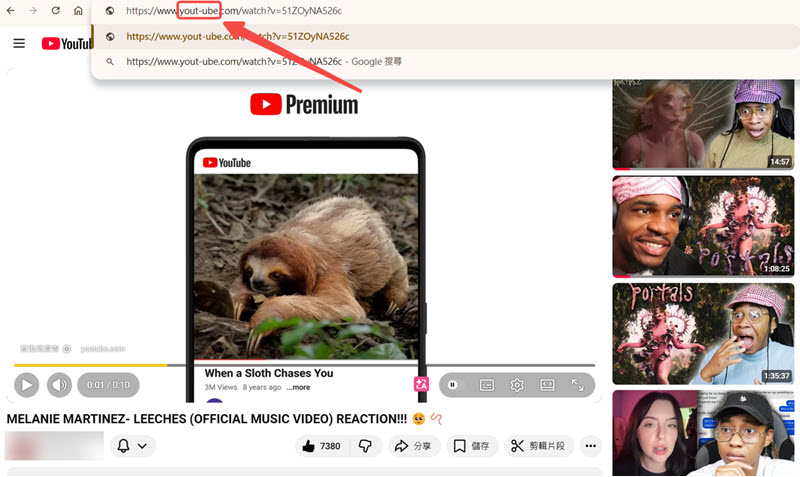Open the three-dot more actions menu
This screenshot has height=477, width=800.
(x=590, y=446)
